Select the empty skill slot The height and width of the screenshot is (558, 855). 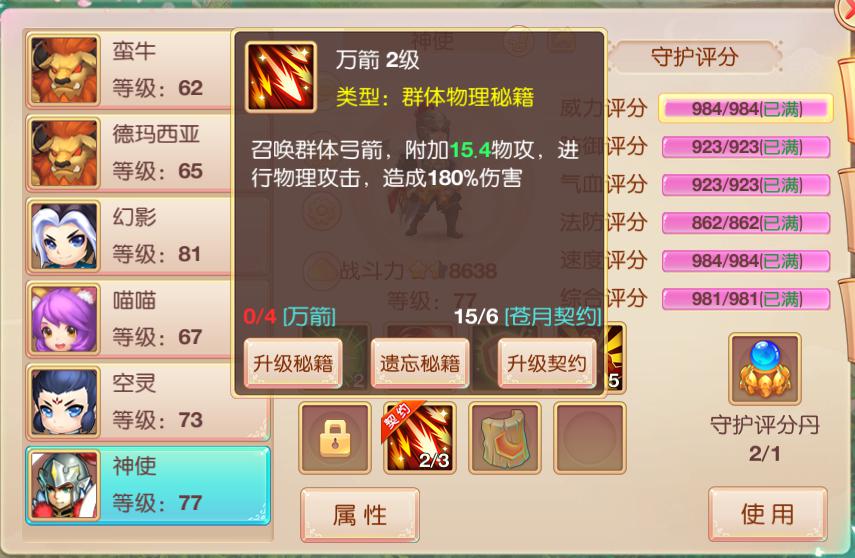[589, 438]
